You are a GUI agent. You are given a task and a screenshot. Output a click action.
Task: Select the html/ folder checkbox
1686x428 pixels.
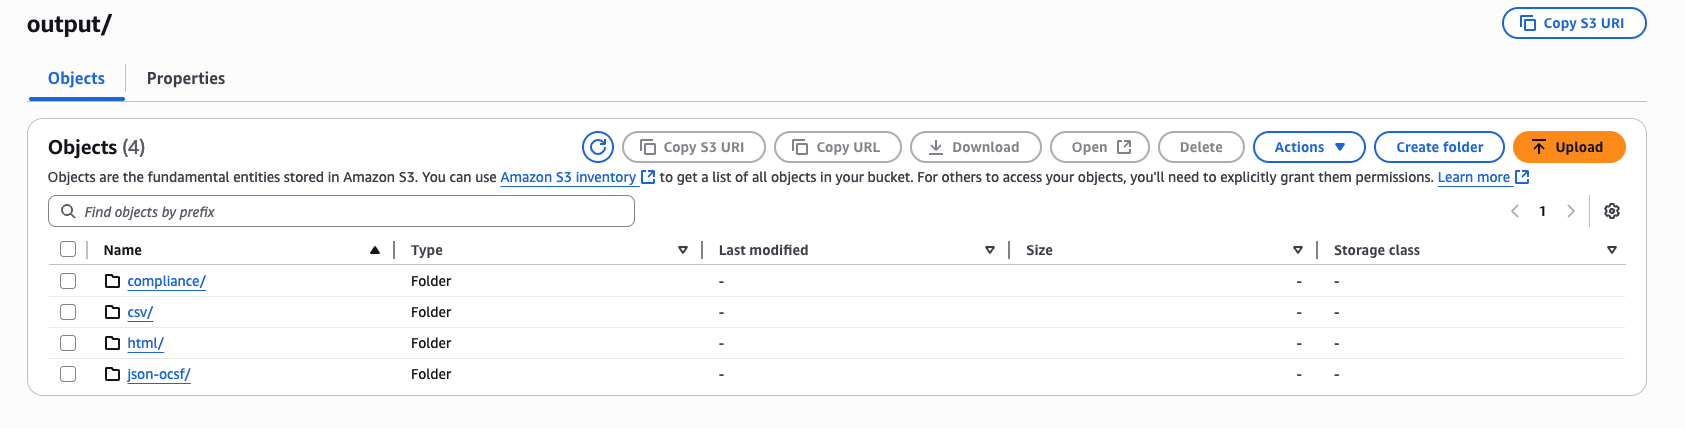pos(68,343)
